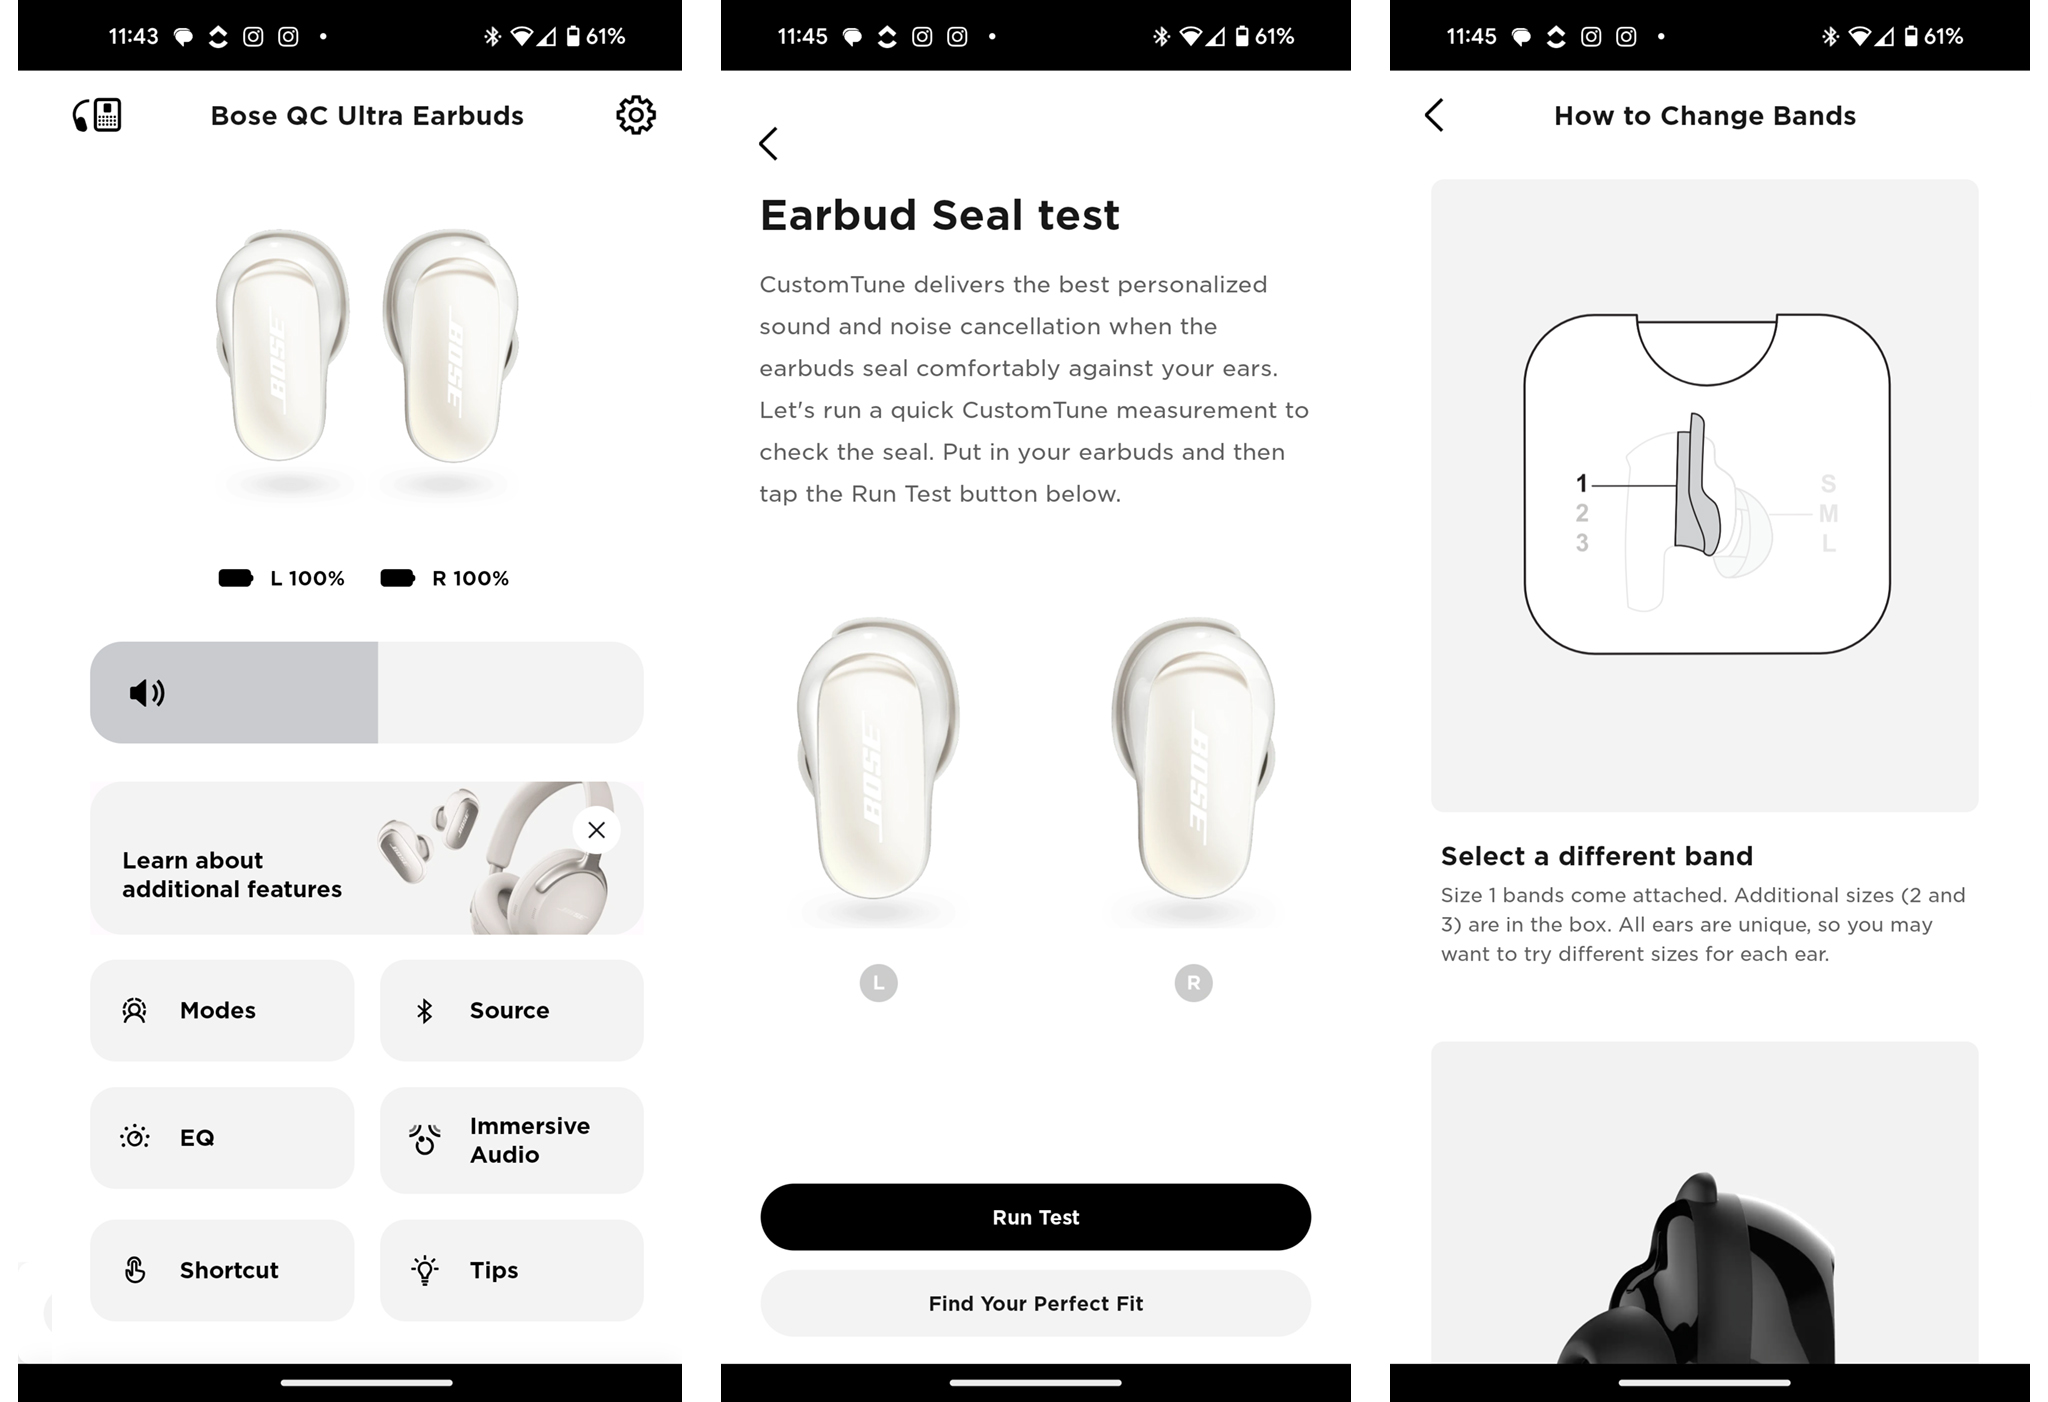
Task: Open the Bose app settings gear icon
Action: pyautogui.click(x=633, y=115)
